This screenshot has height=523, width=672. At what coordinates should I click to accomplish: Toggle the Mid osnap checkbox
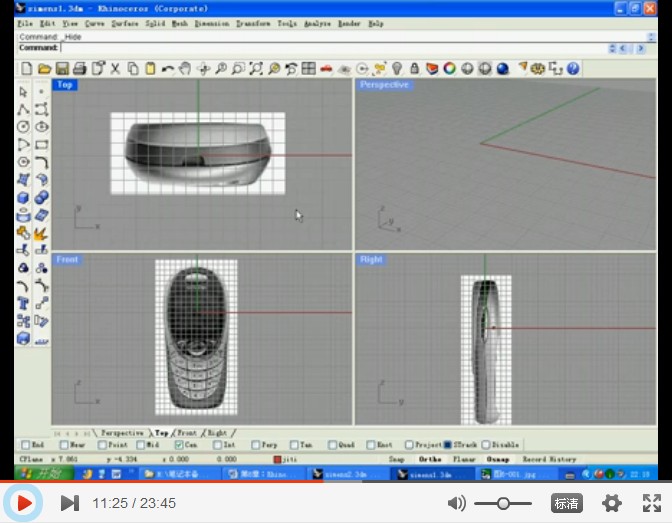[x=141, y=445]
